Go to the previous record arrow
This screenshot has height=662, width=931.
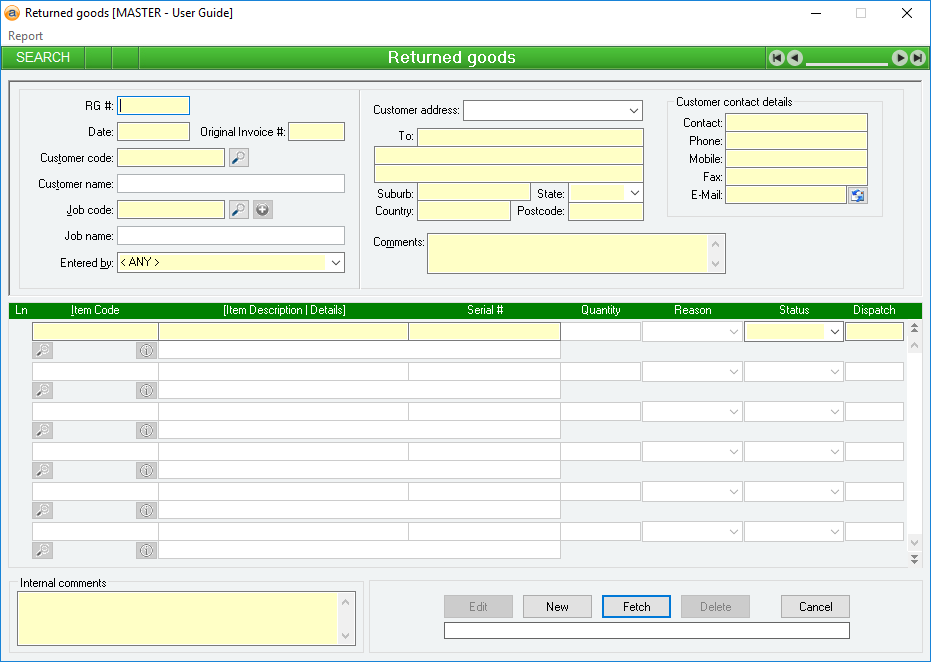tap(794, 58)
